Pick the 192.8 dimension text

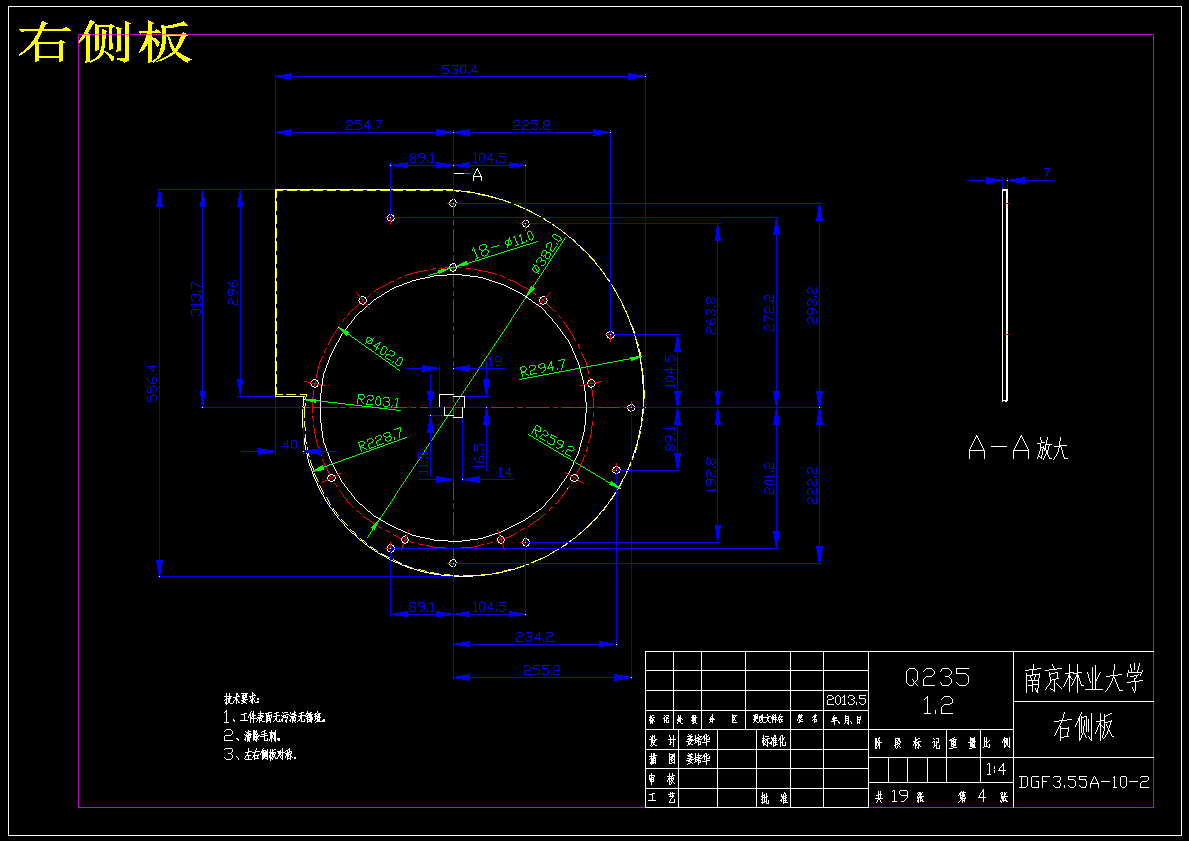tap(711, 476)
